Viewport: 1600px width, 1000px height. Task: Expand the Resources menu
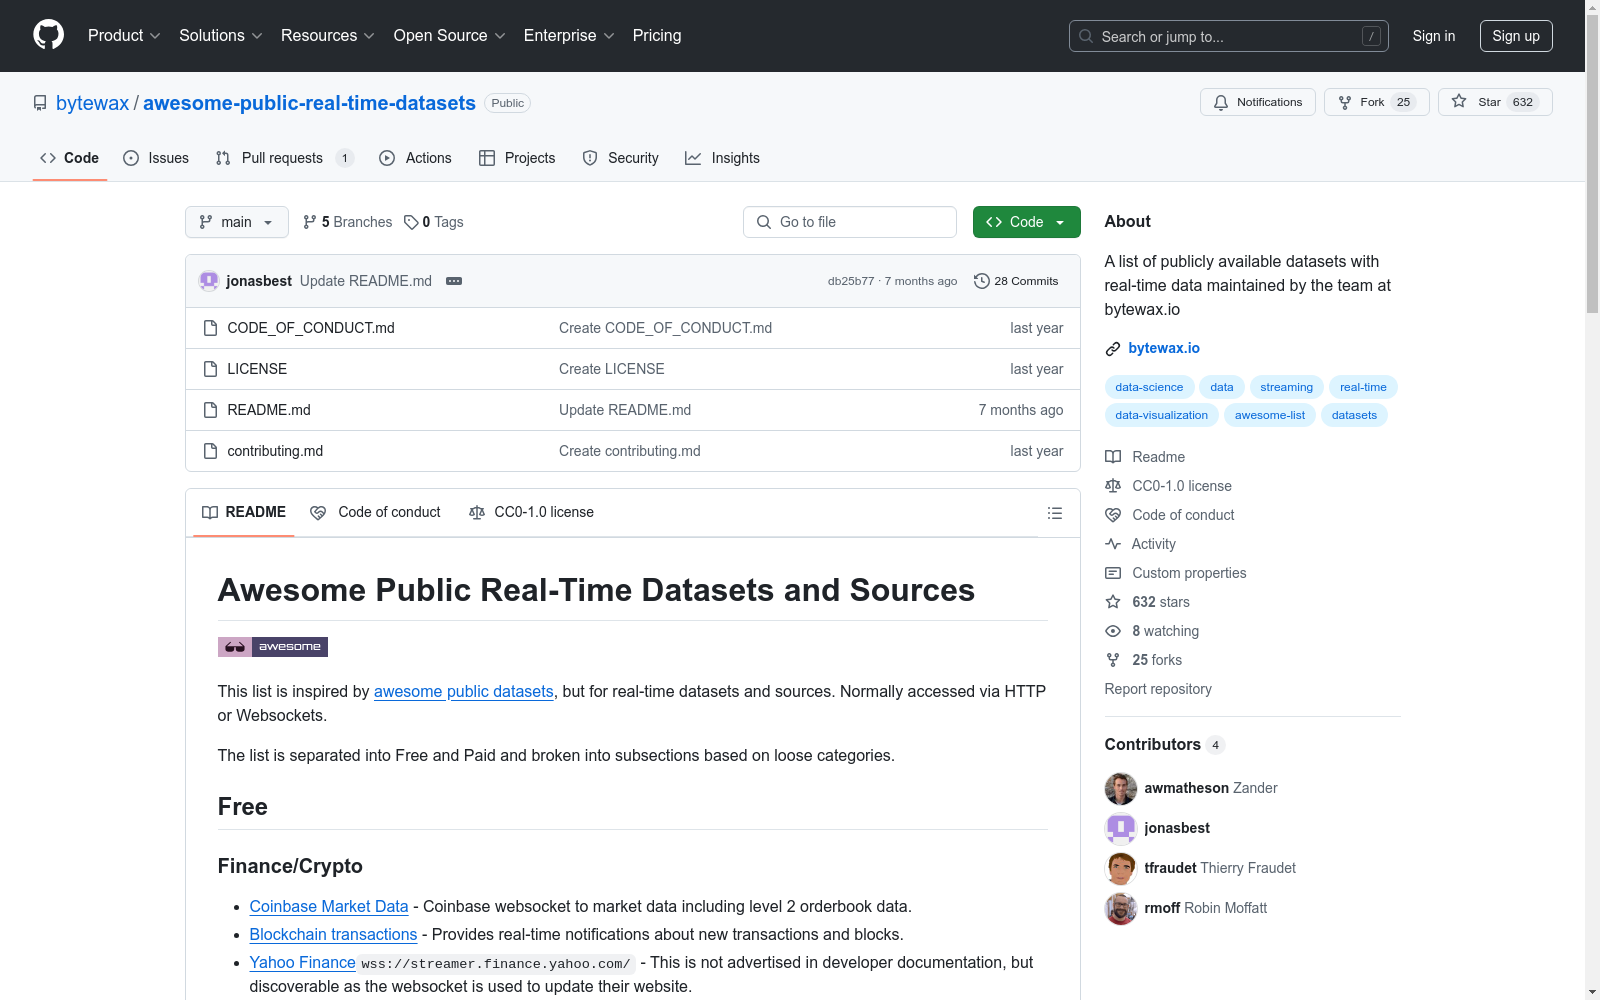coord(328,36)
